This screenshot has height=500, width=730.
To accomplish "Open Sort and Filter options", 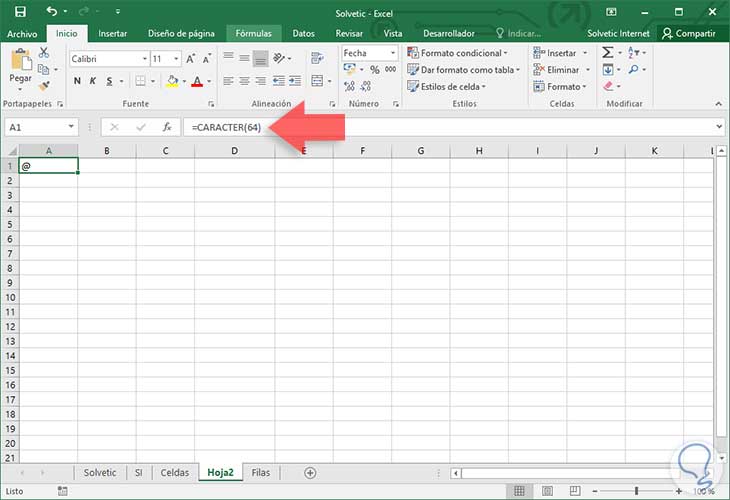I will [634, 52].
